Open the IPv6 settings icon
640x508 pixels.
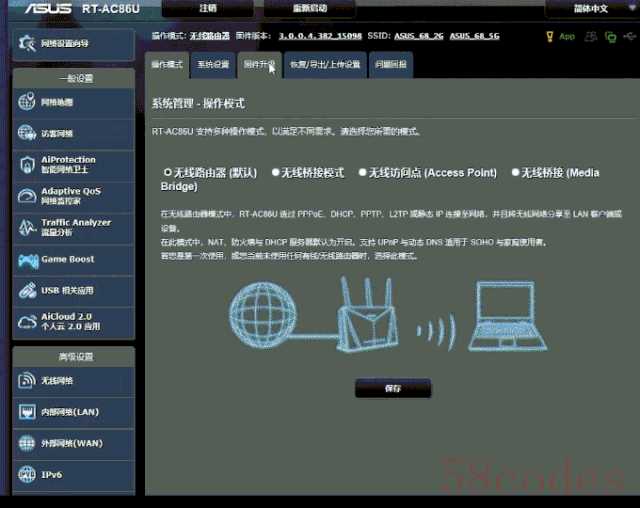pyautogui.click(x=27, y=475)
